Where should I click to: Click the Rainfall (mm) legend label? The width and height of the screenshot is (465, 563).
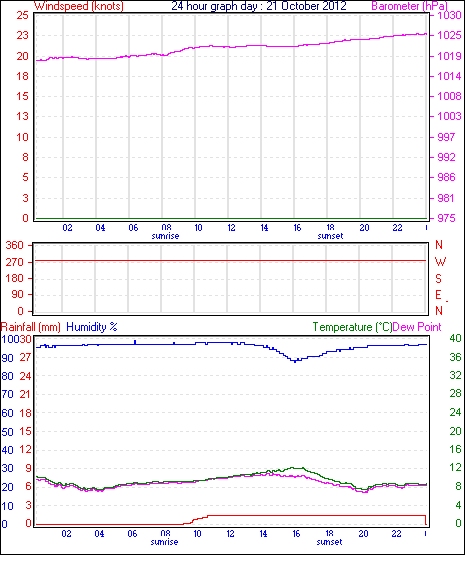tap(31, 327)
